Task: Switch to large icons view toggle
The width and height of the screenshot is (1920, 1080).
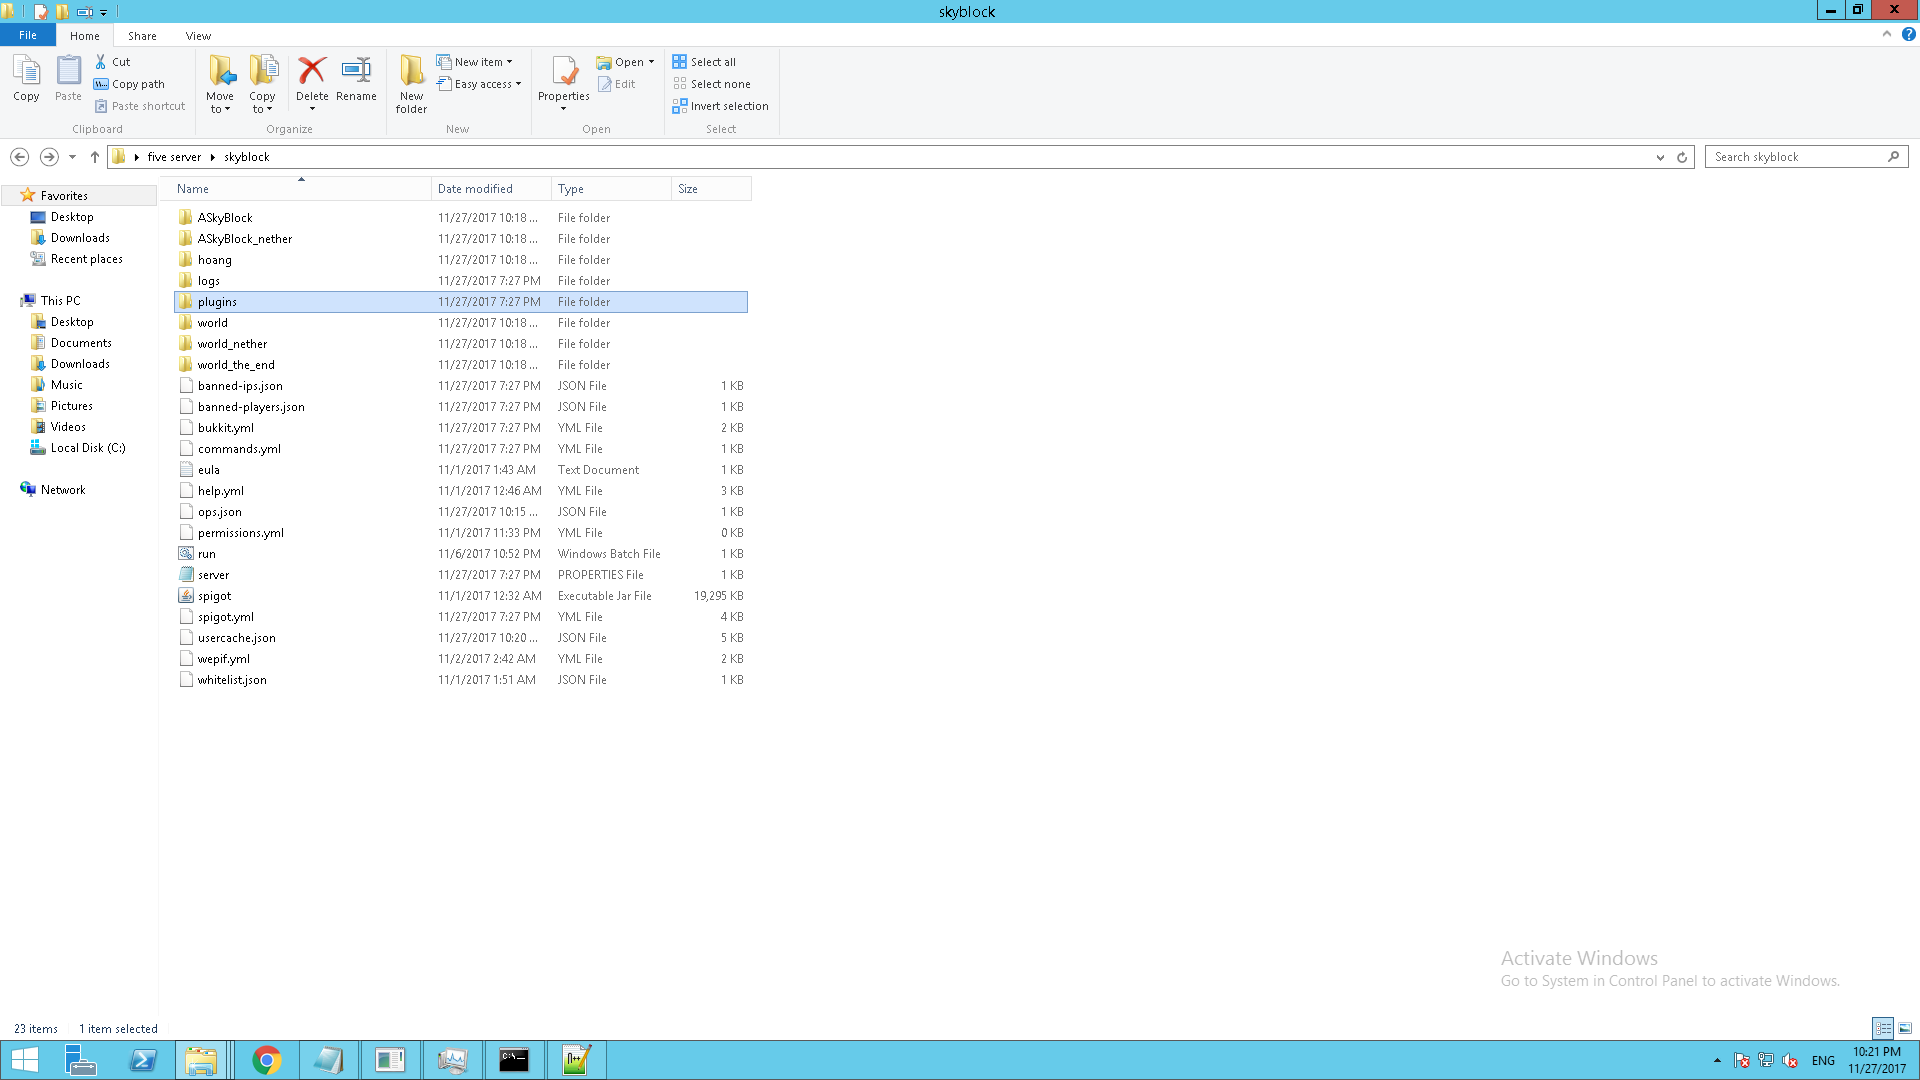Action: [1905, 1028]
